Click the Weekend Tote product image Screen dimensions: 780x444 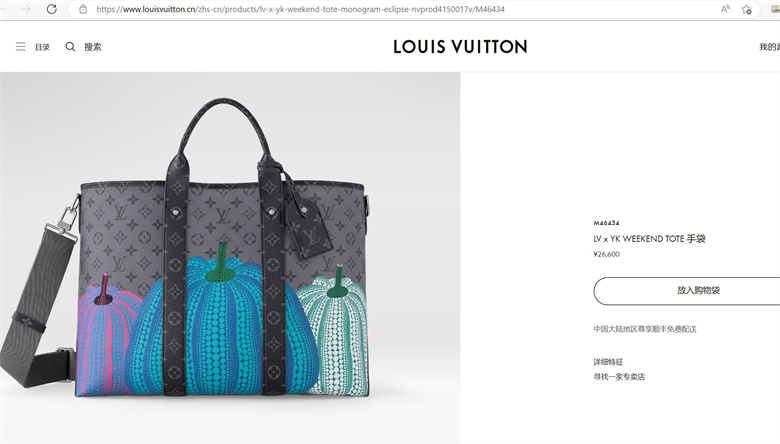click(x=230, y=258)
